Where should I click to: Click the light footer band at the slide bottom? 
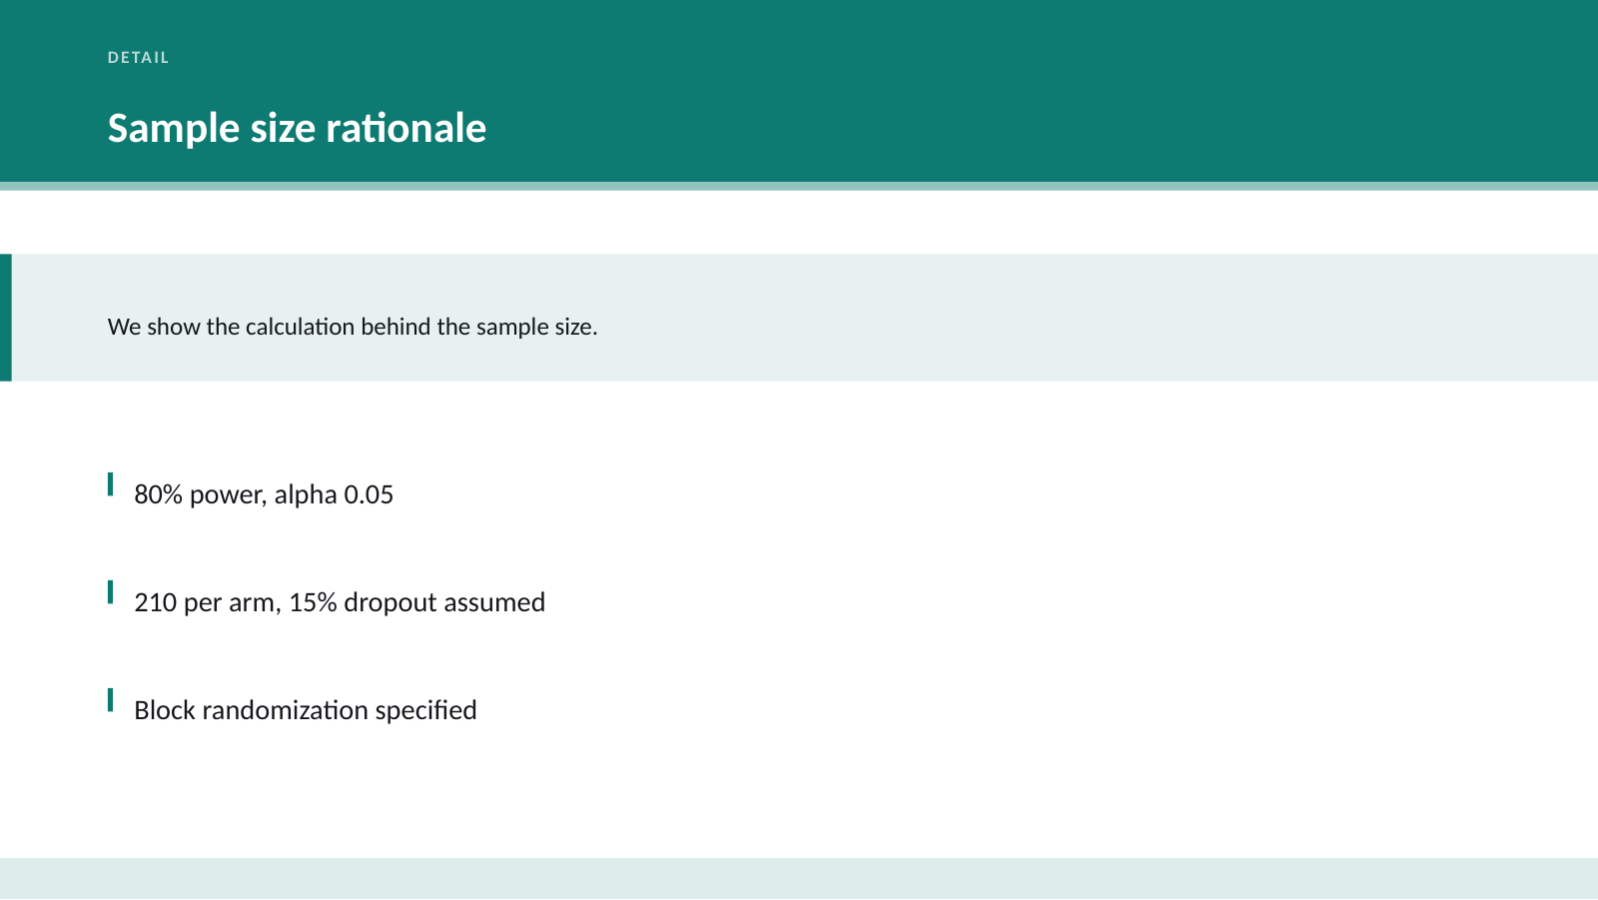coord(799,879)
